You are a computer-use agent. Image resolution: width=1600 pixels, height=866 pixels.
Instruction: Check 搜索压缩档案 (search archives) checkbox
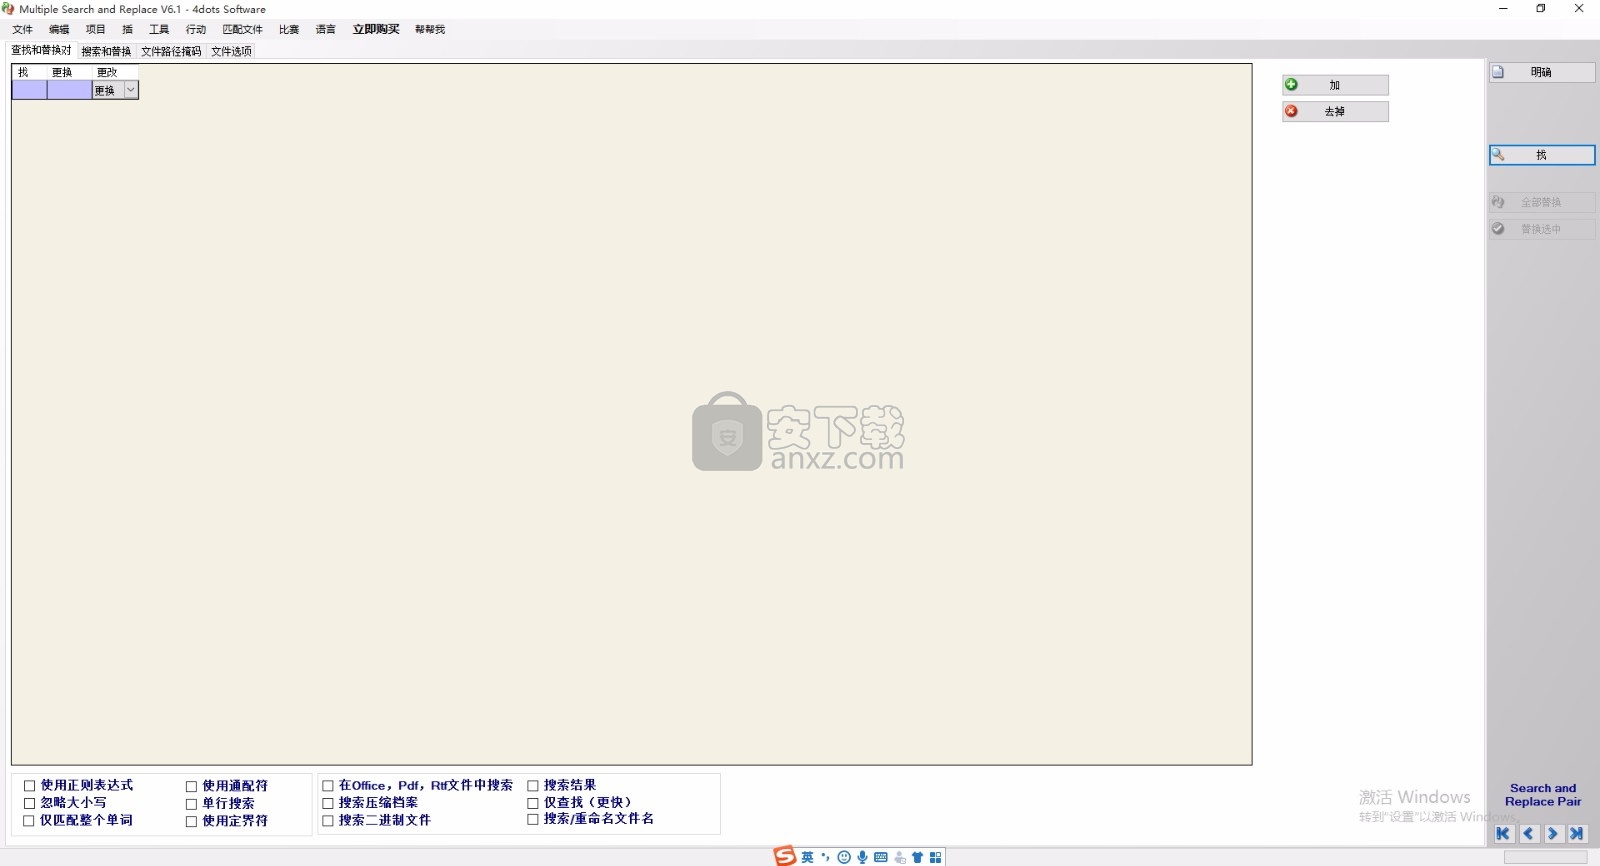pyautogui.click(x=328, y=803)
